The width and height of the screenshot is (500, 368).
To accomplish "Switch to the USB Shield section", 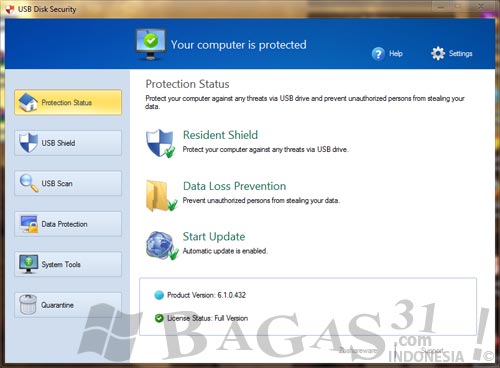I will tap(68, 143).
